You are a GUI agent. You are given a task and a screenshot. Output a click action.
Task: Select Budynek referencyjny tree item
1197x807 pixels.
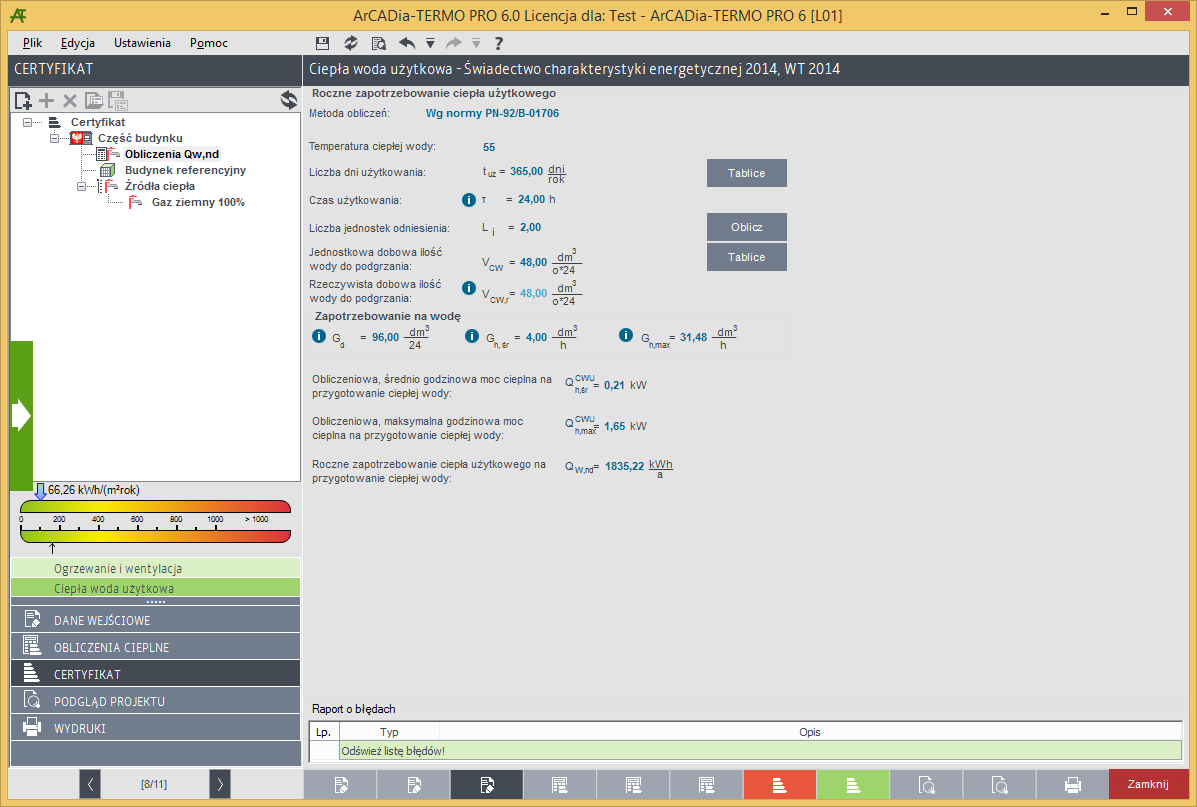click(186, 170)
